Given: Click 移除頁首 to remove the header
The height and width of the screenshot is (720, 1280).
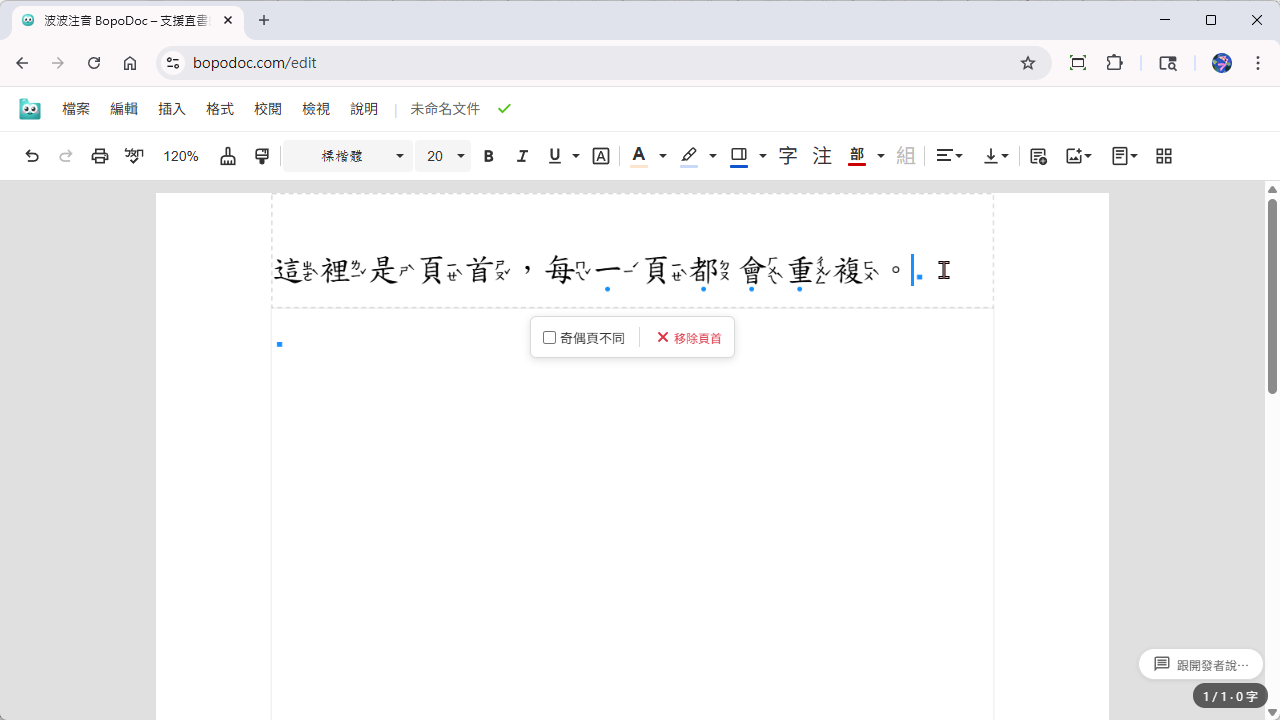Looking at the screenshot, I should pos(689,338).
